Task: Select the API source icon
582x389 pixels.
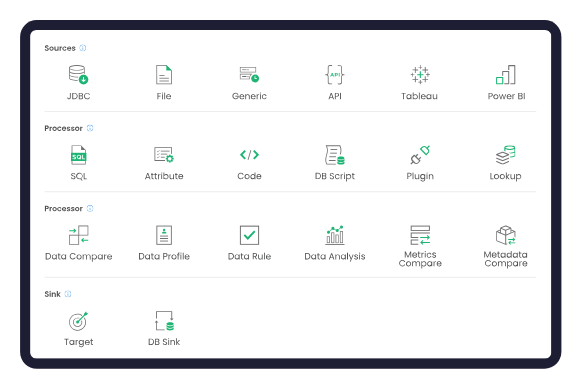Action: tap(334, 75)
